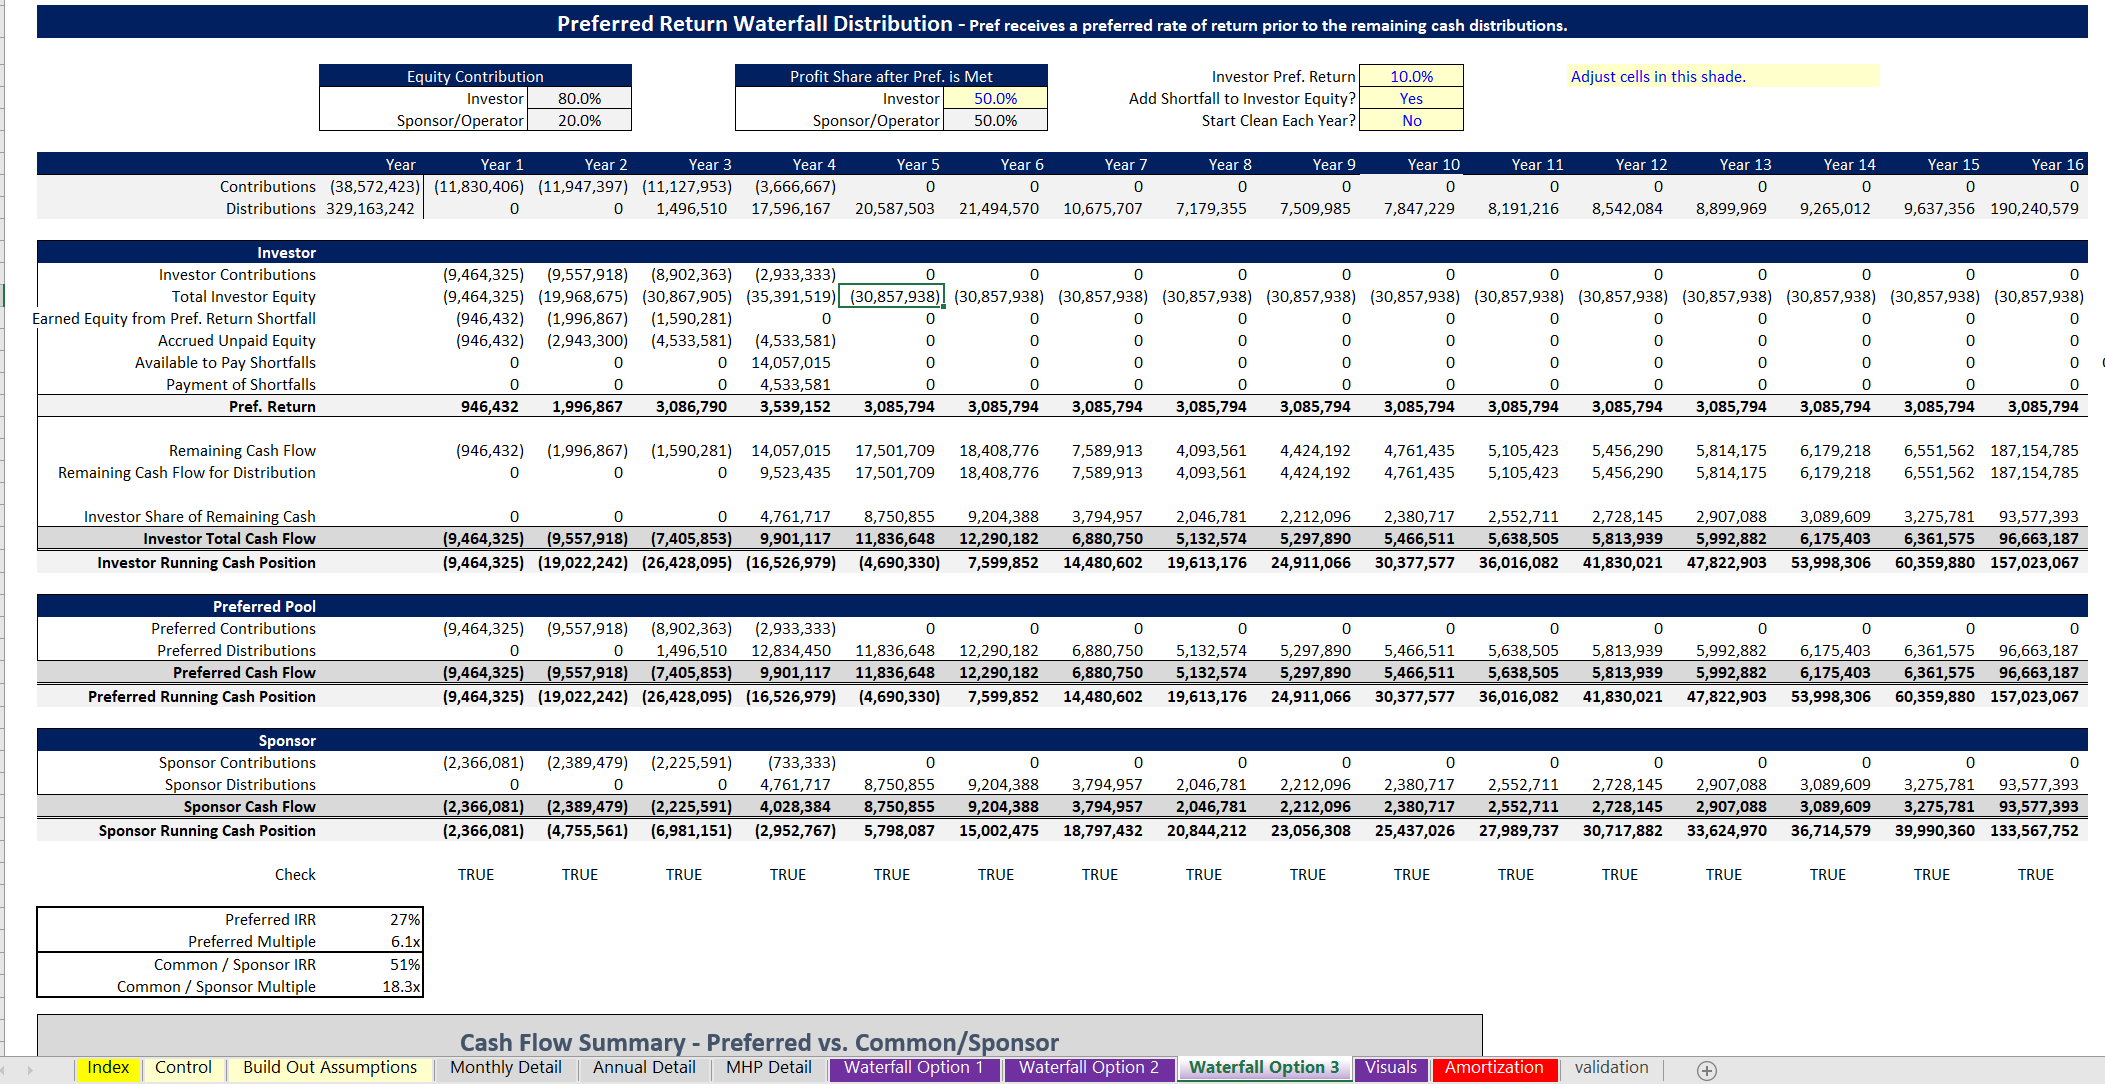The image size is (2105, 1084).
Task: Click Sponsor/Operator profit share 50.0% cell
Action: [995, 120]
